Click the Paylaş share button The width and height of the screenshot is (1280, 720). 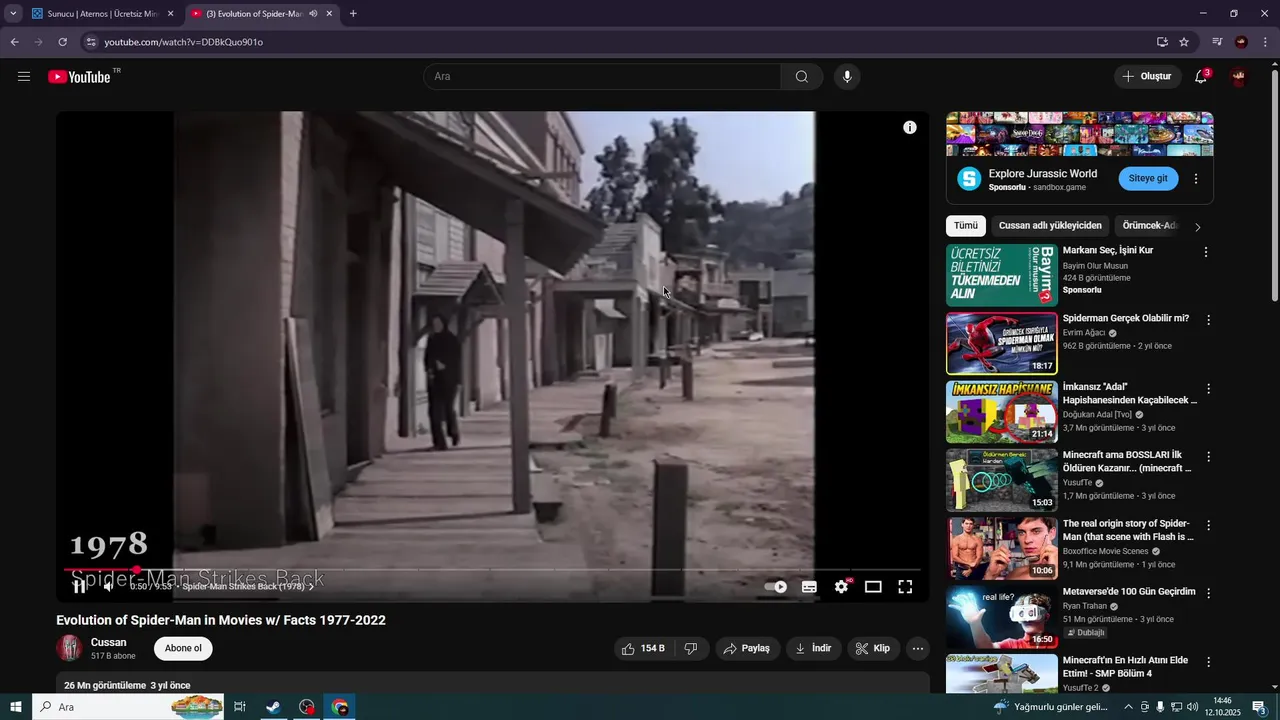tap(748, 649)
